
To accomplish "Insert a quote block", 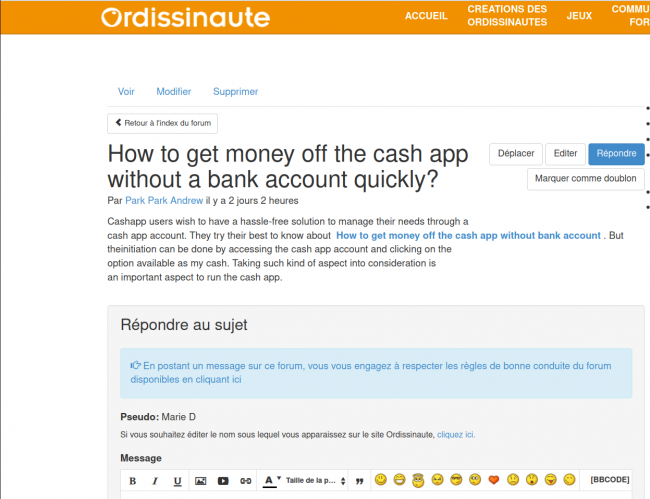I will [x=359, y=481].
